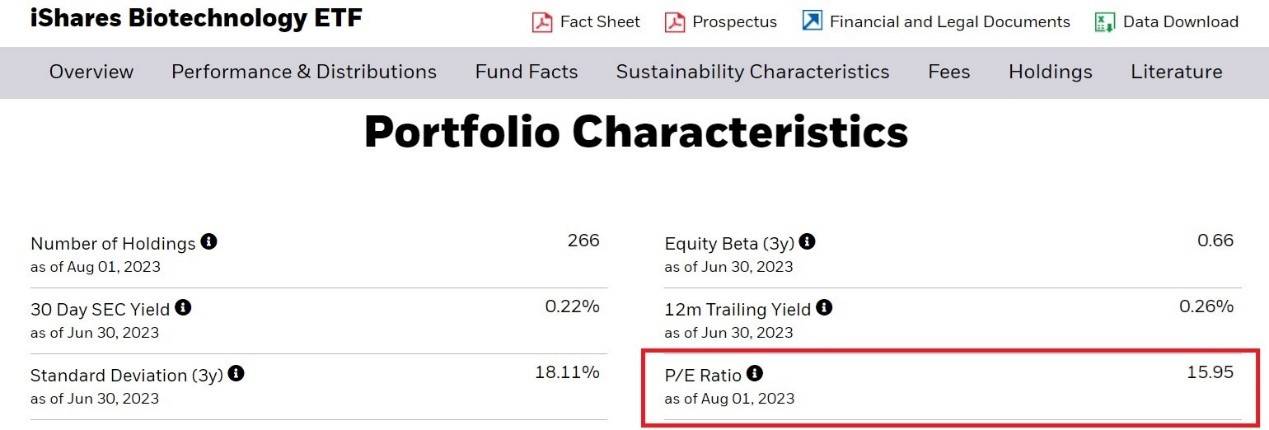The image size is (1269, 430).
Task: Click info icon for Standard Deviation (3y)
Action: [x=236, y=374]
